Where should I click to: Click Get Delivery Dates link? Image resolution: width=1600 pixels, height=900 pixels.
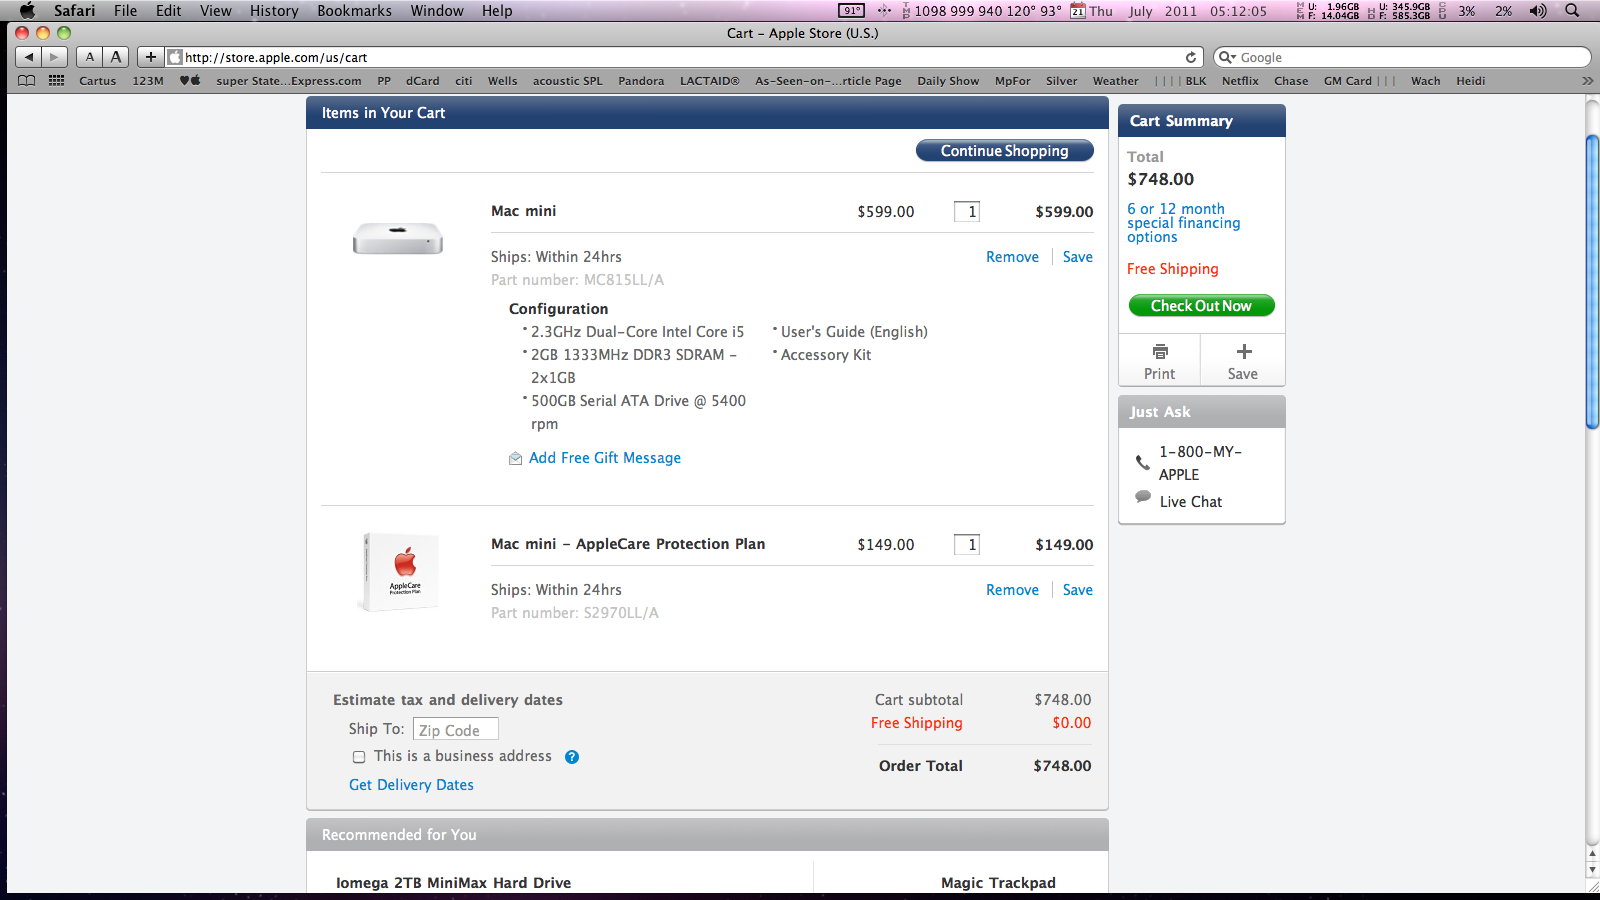pos(411,785)
